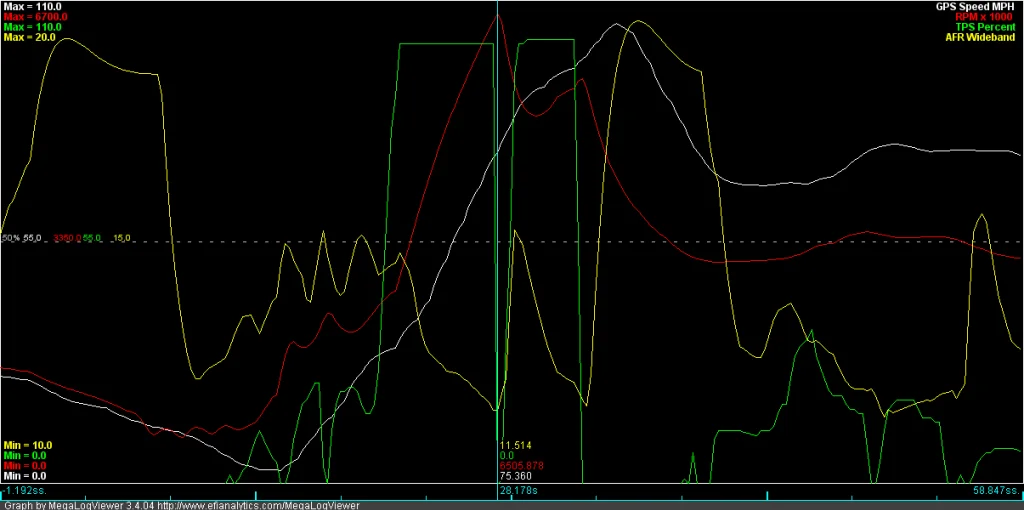Click the MegaLogViewer efianalytics.com URL text
This screenshot has width=1024, height=510.
(258, 505)
